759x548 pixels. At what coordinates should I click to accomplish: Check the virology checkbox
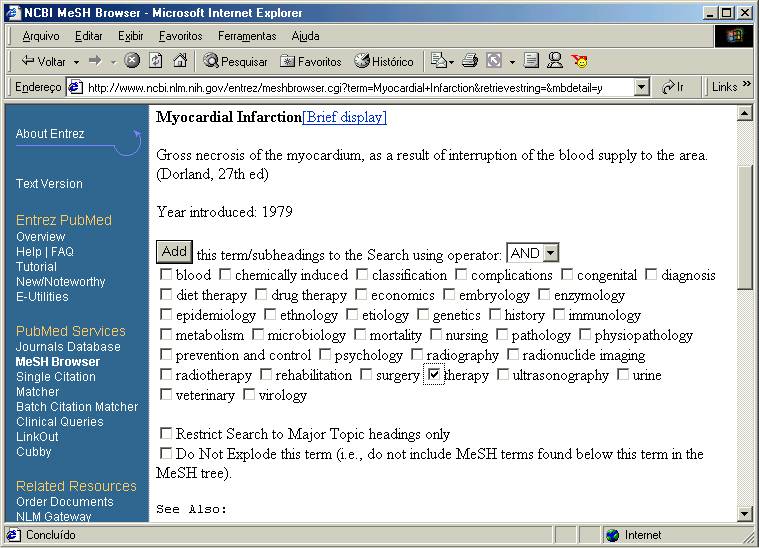click(249, 395)
